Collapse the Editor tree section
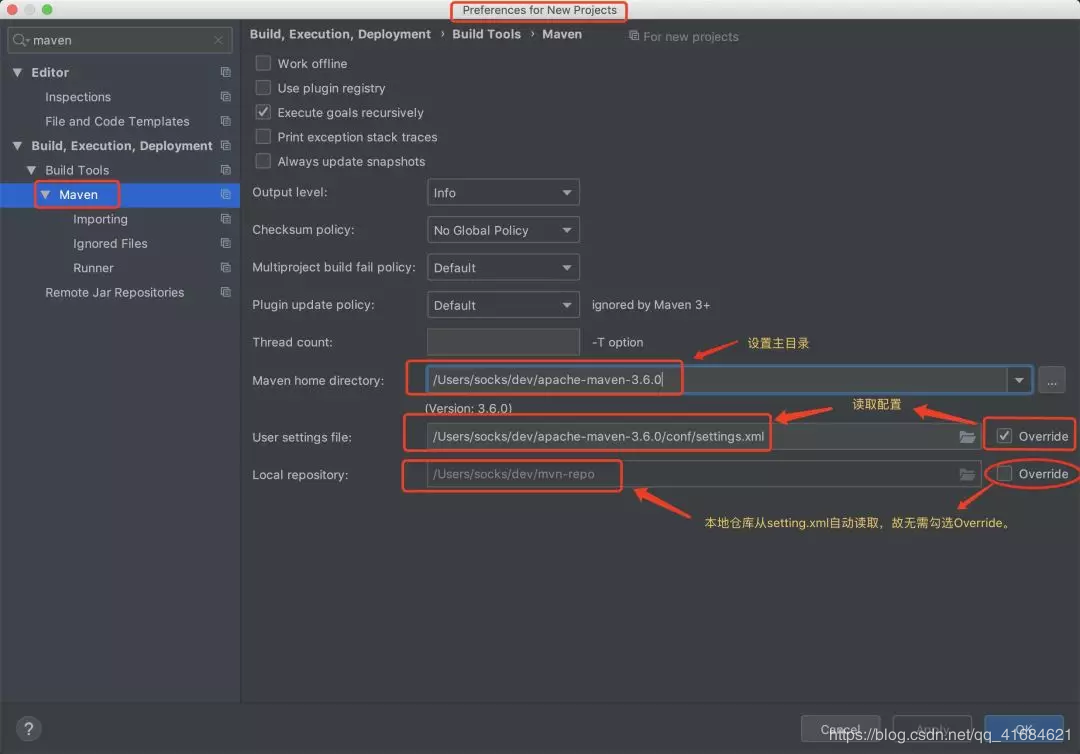The height and width of the screenshot is (754, 1080). (18, 72)
